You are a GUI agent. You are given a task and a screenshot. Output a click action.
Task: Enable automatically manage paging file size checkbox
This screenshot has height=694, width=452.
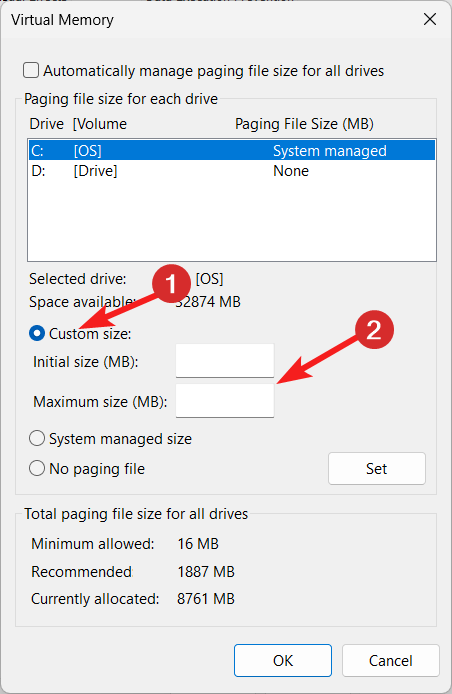click(31, 70)
